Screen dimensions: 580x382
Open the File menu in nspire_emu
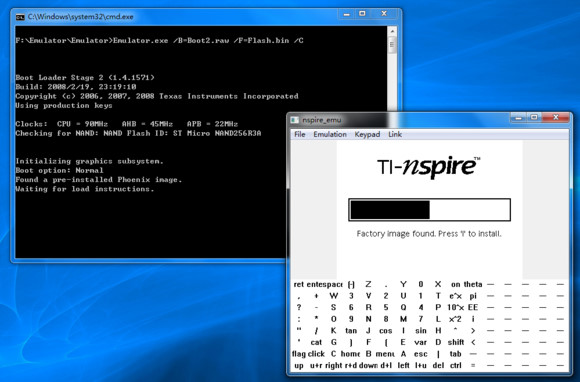coord(300,135)
